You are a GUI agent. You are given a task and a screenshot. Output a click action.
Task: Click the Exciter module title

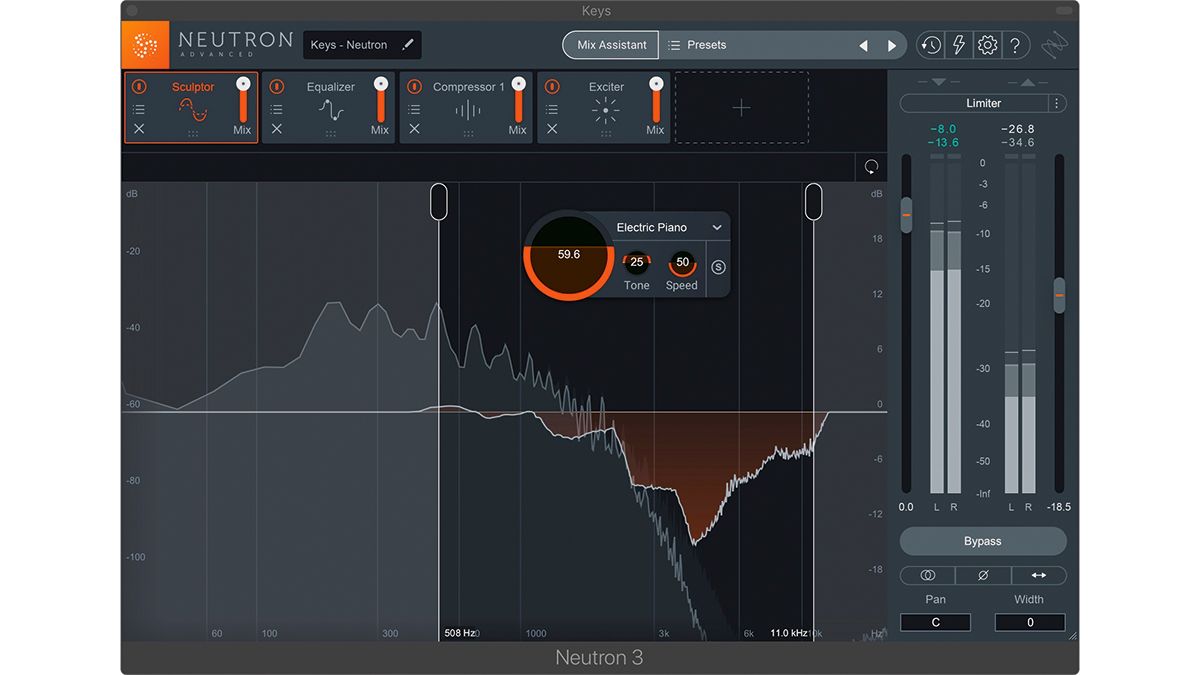tap(606, 87)
